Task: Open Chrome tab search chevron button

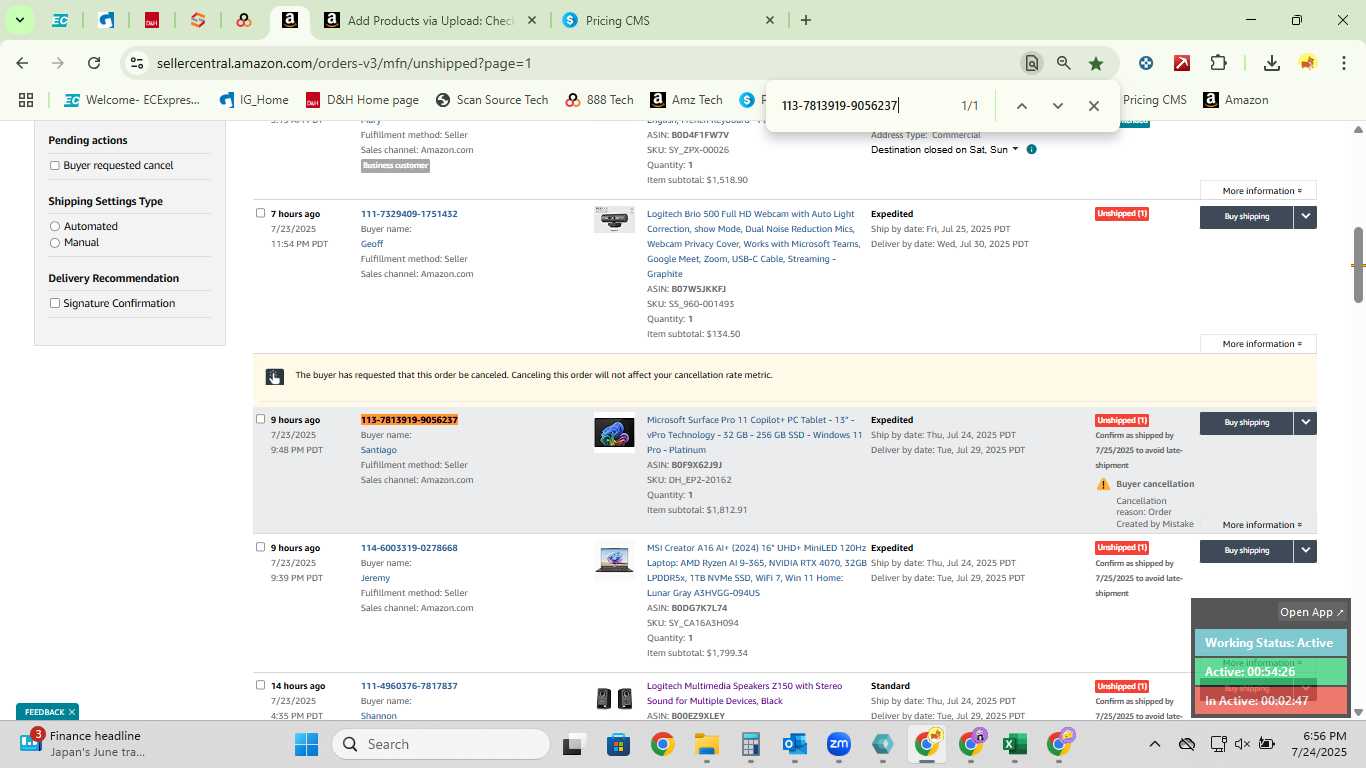Action: 19,20
